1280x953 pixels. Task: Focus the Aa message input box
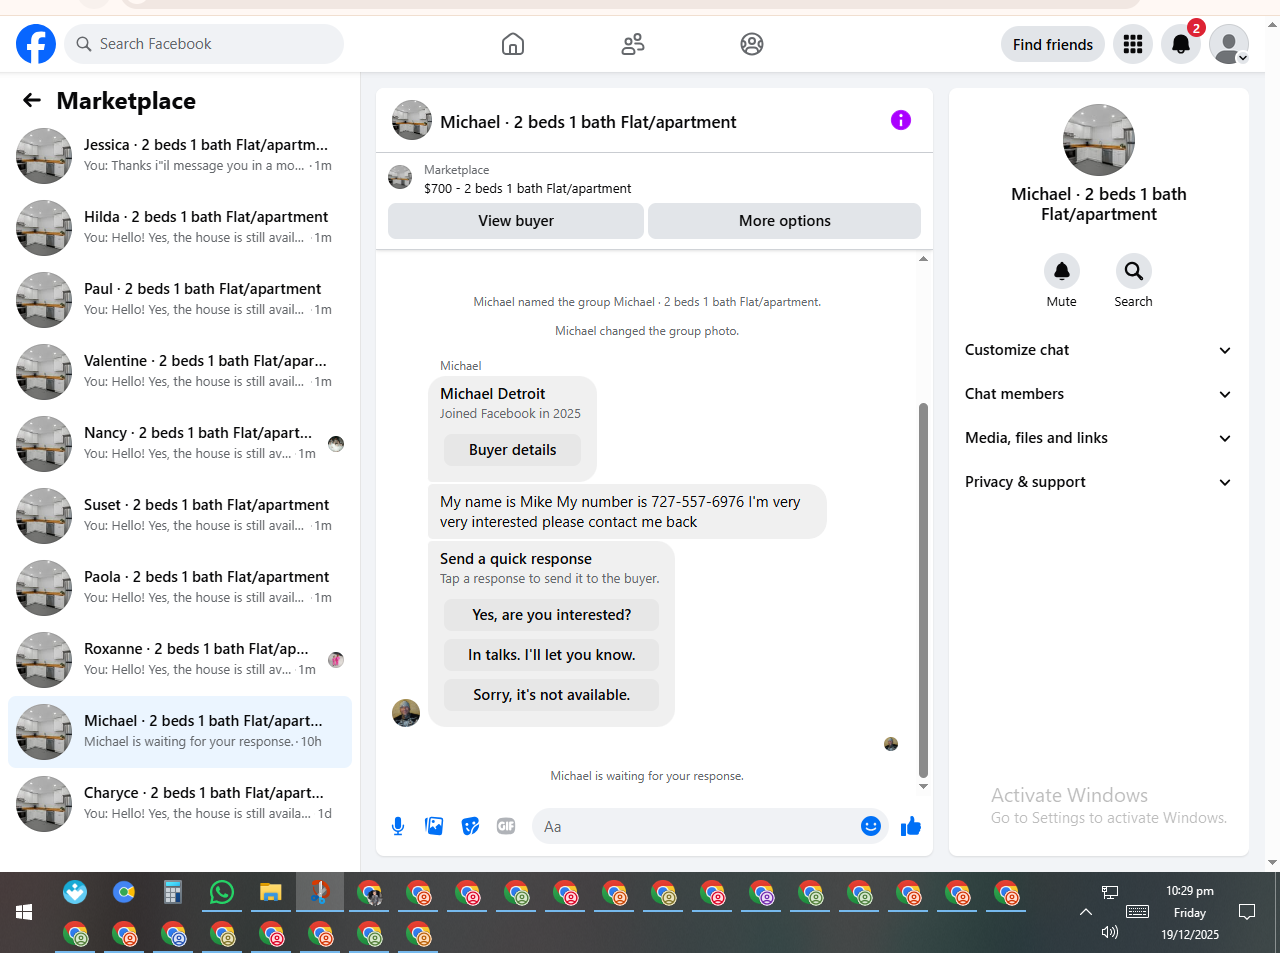coord(696,826)
